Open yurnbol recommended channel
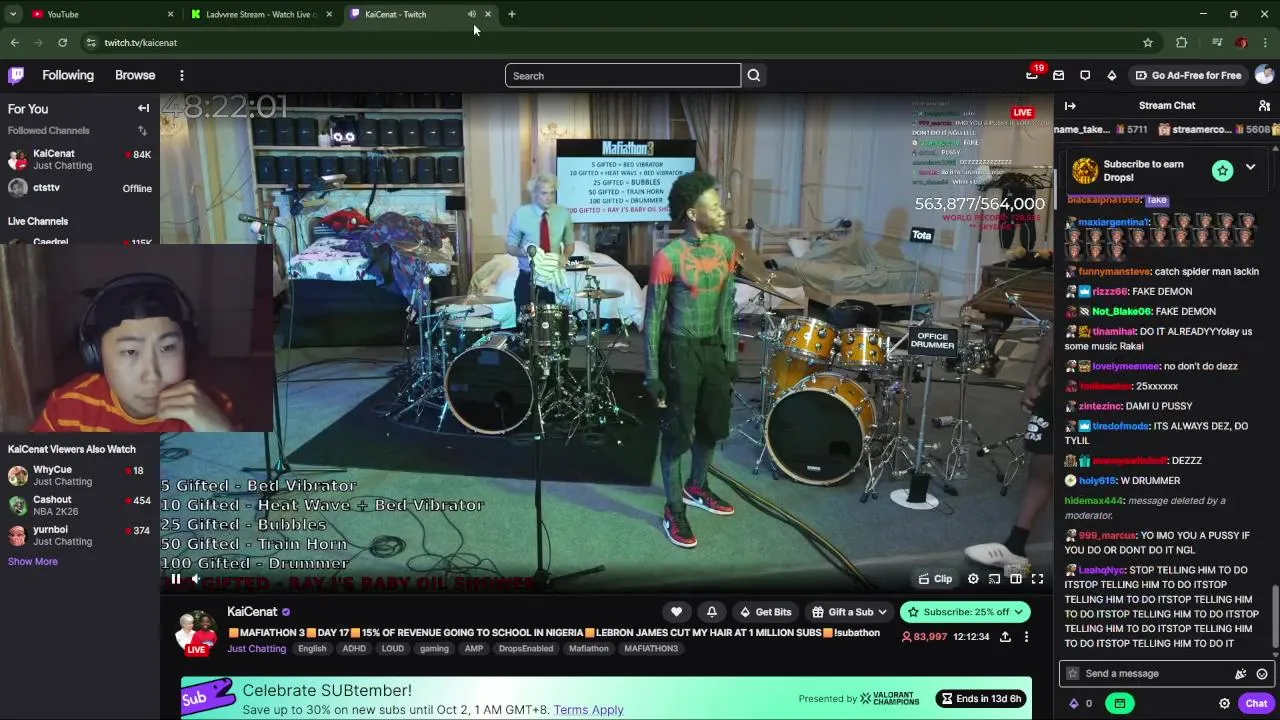Image resolution: width=1280 pixels, height=720 pixels. [80, 535]
